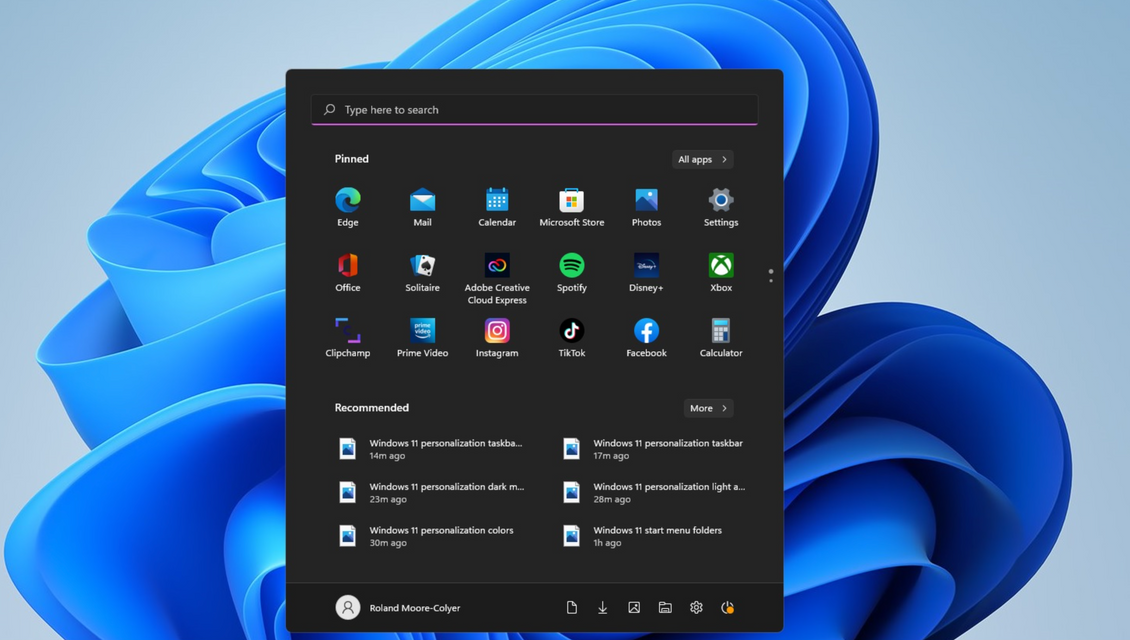Open 'Windows 11 personalization taskbar' from 17m ago
This screenshot has height=640, width=1130.
click(654, 449)
